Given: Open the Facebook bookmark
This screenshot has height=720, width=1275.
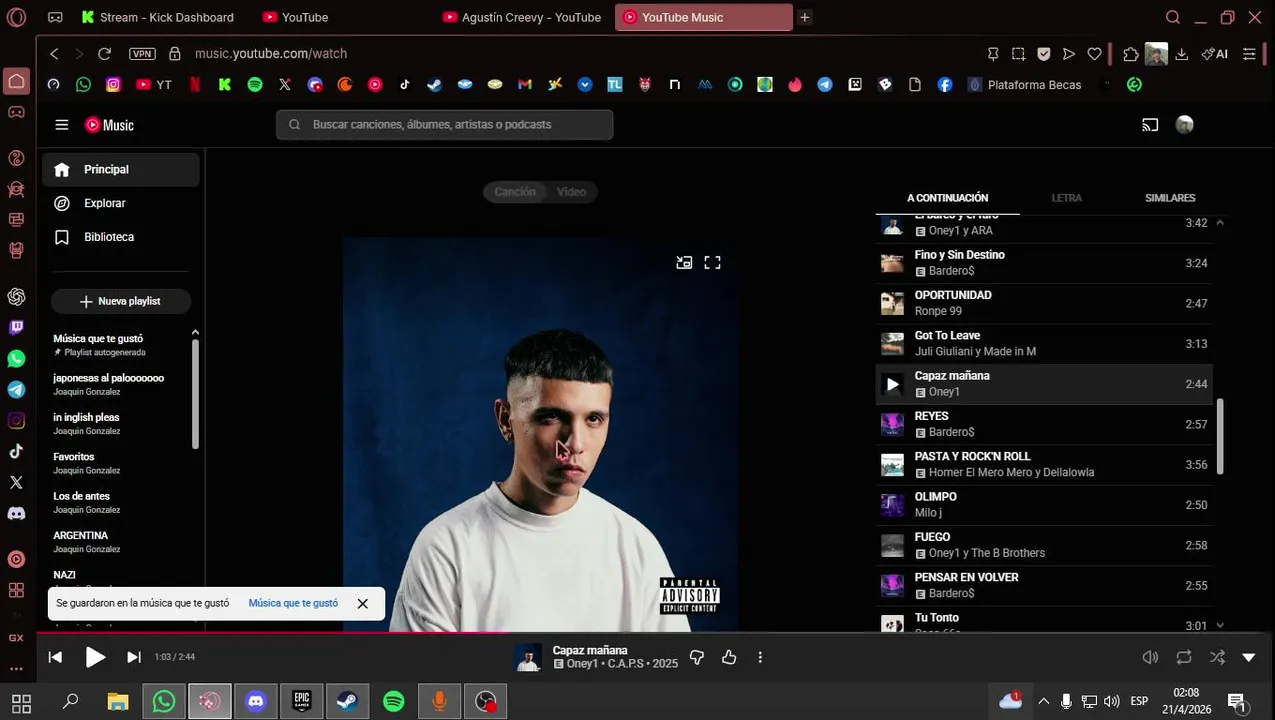Looking at the screenshot, I should [945, 85].
